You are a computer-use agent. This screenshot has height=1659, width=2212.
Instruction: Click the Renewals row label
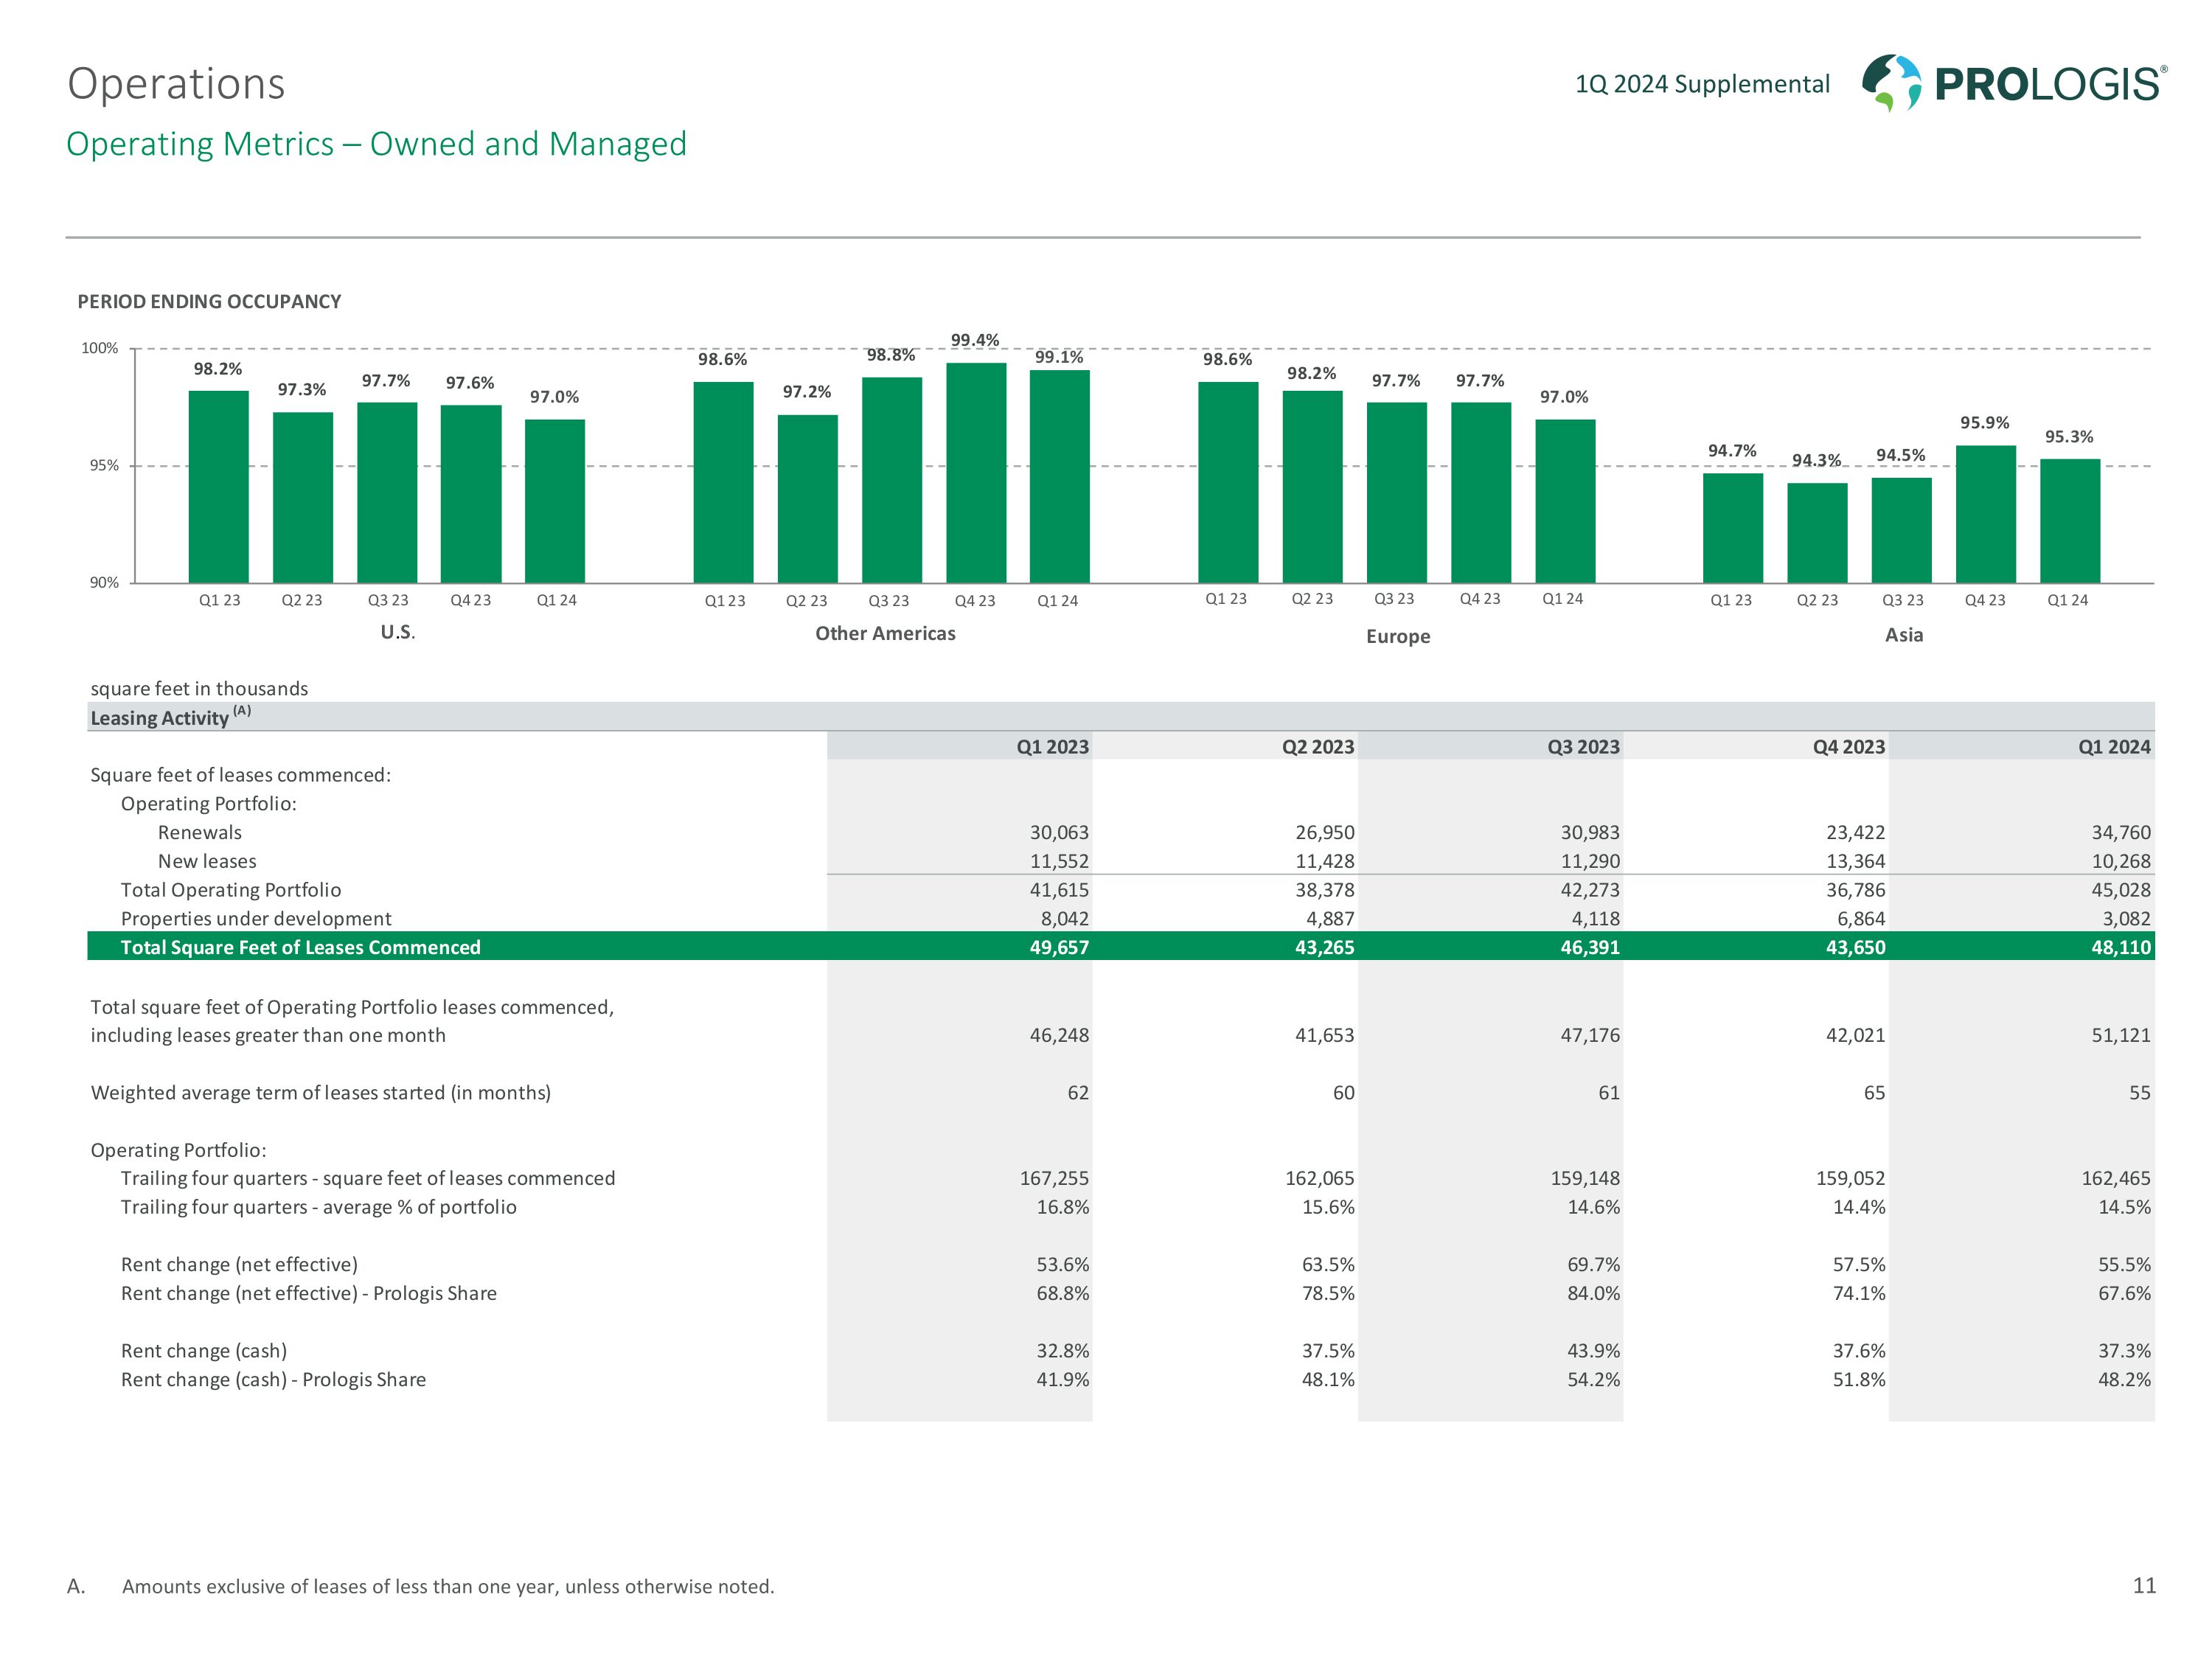pyautogui.click(x=199, y=832)
